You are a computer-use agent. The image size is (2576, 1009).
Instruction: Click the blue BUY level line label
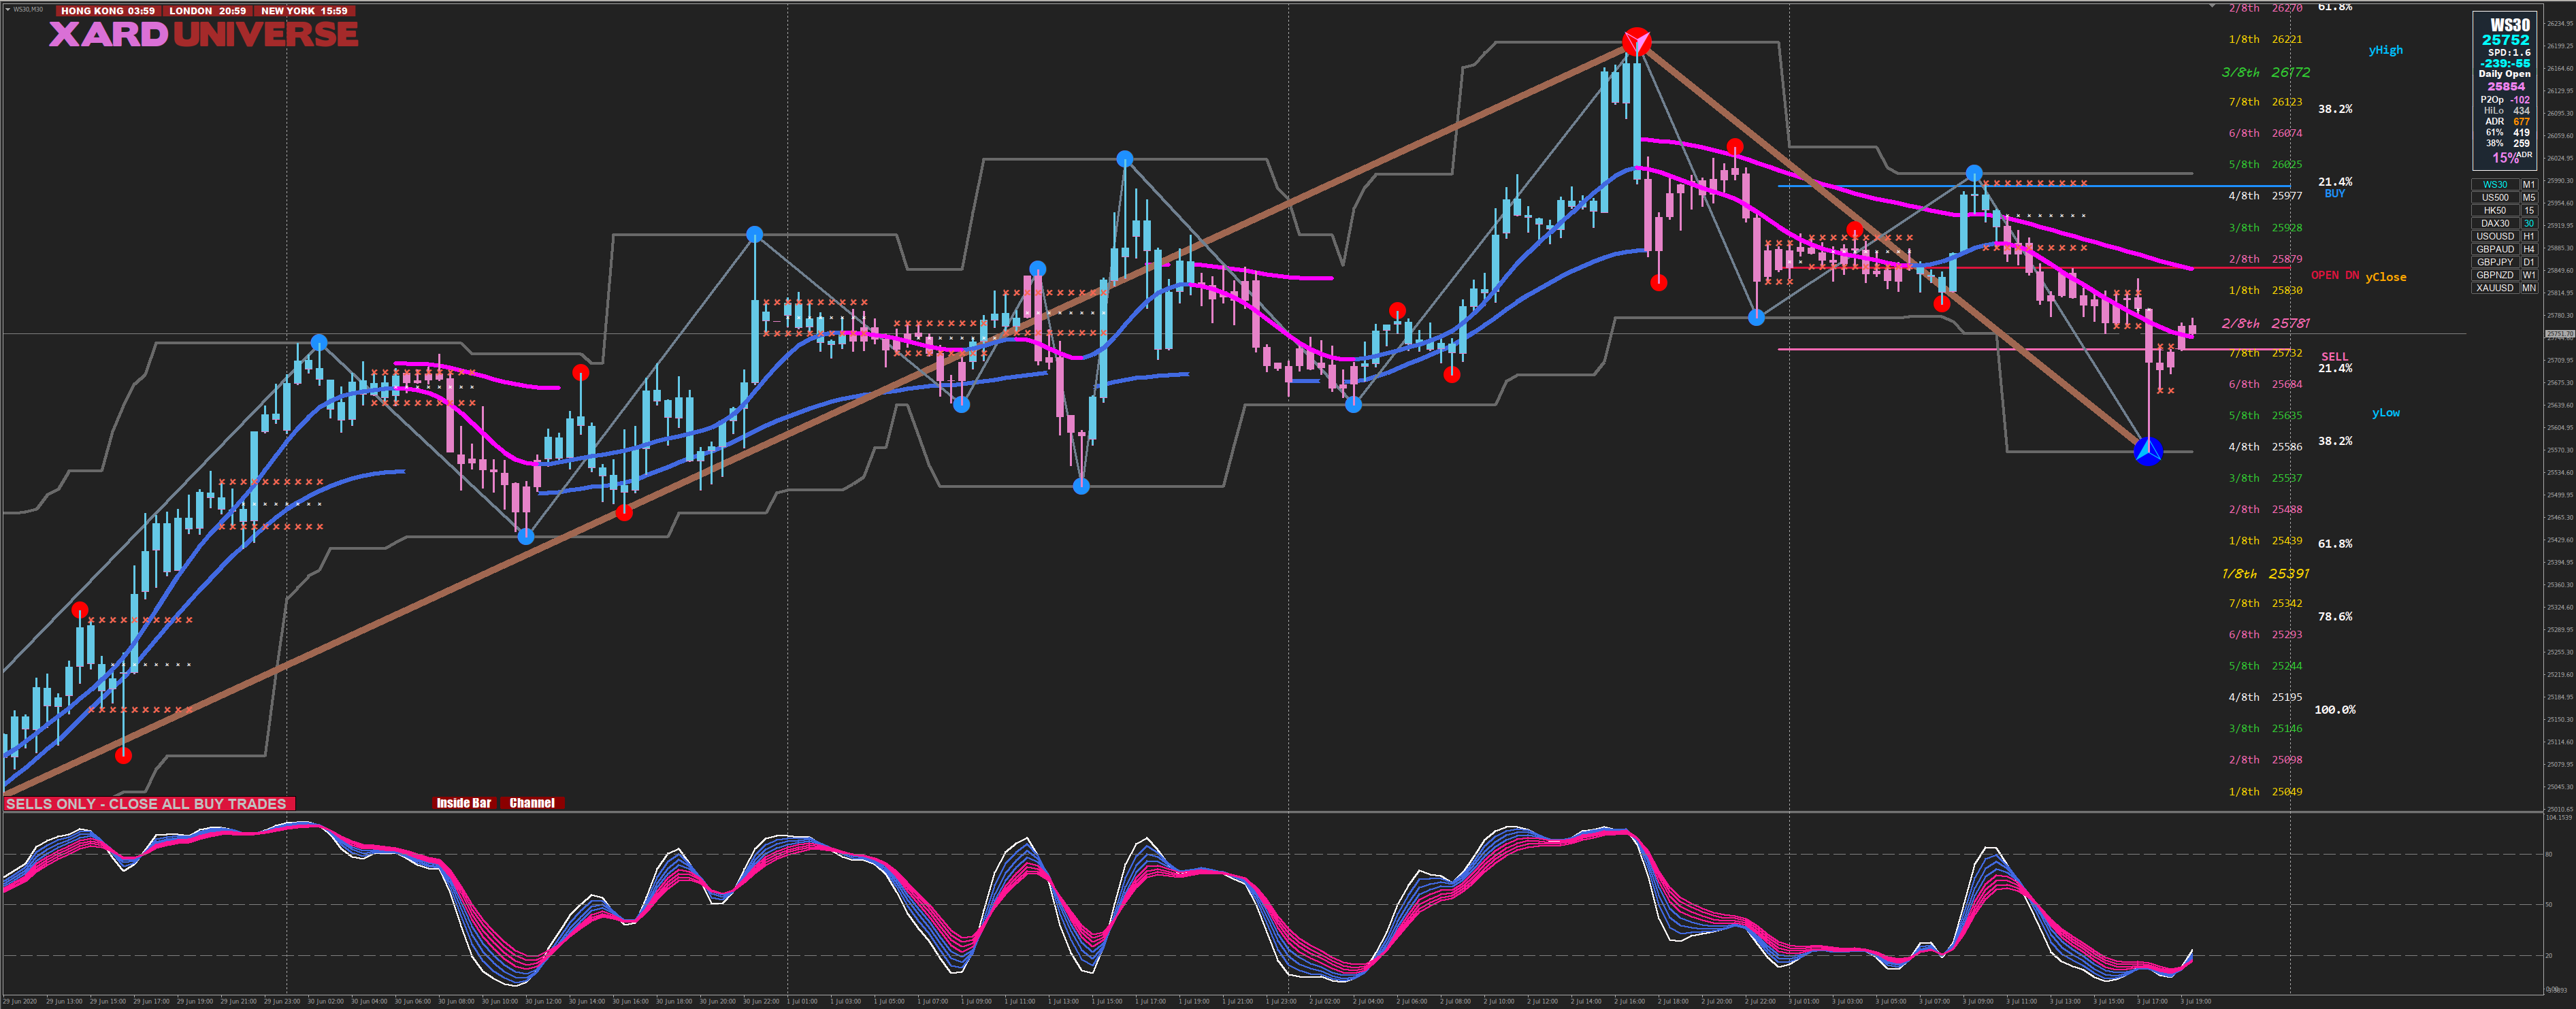click(2334, 194)
